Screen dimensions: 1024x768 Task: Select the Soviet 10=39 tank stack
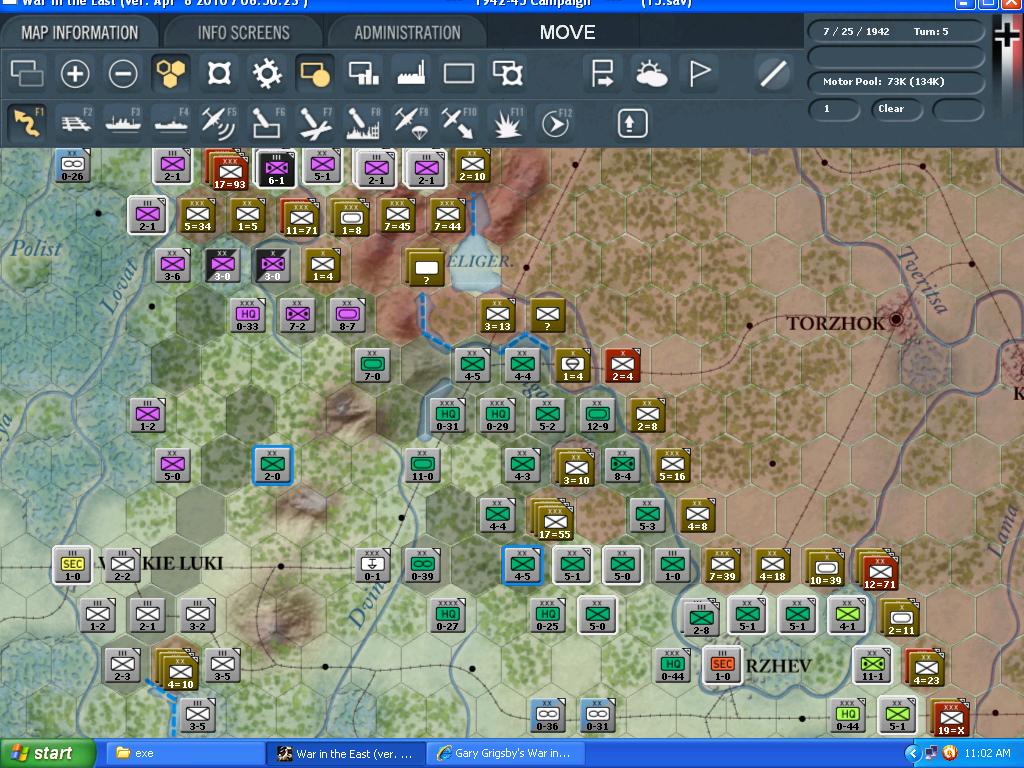(825, 568)
